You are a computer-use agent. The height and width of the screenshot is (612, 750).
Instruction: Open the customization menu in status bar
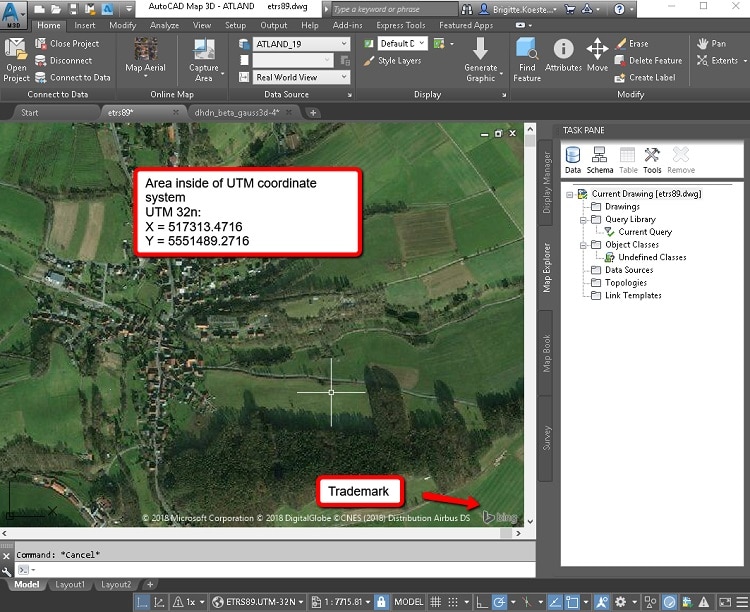point(742,601)
